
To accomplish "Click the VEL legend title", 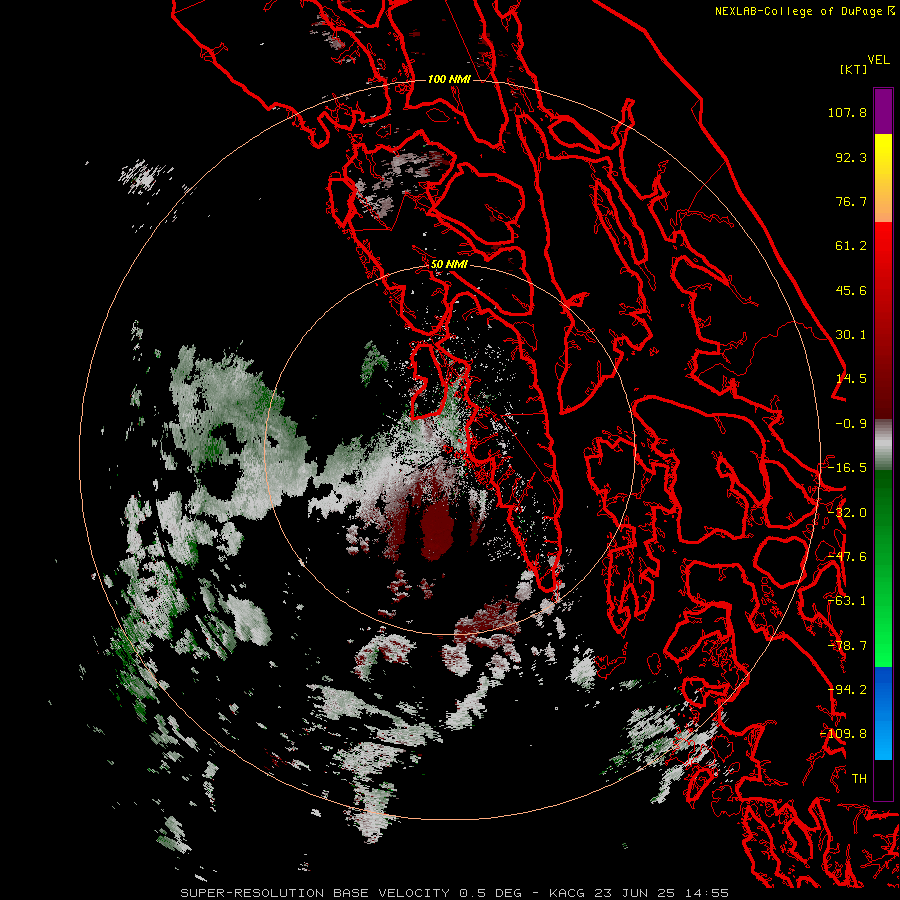I will click(x=878, y=60).
